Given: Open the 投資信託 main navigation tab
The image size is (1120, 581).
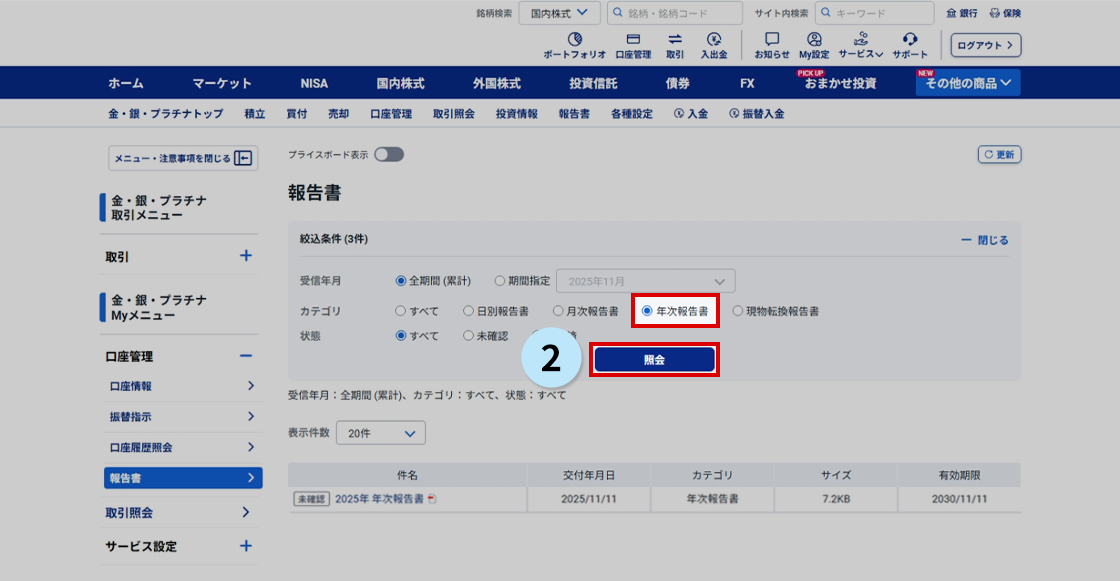Looking at the screenshot, I should 593,83.
